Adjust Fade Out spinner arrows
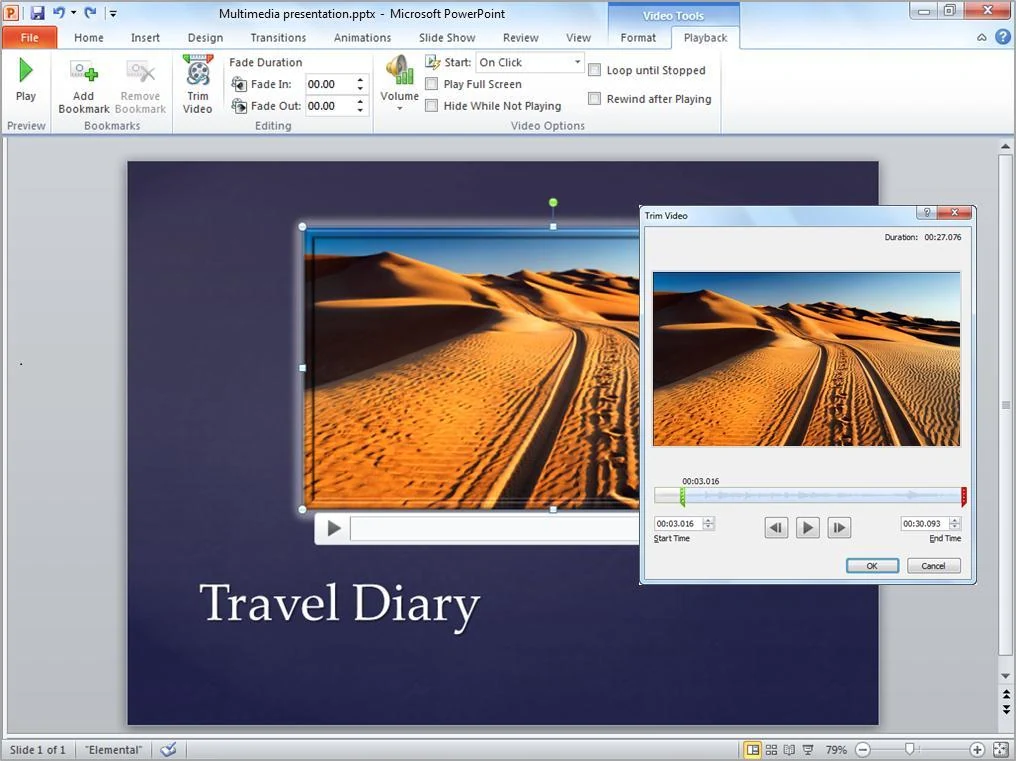This screenshot has height=761, width=1016. (360, 106)
